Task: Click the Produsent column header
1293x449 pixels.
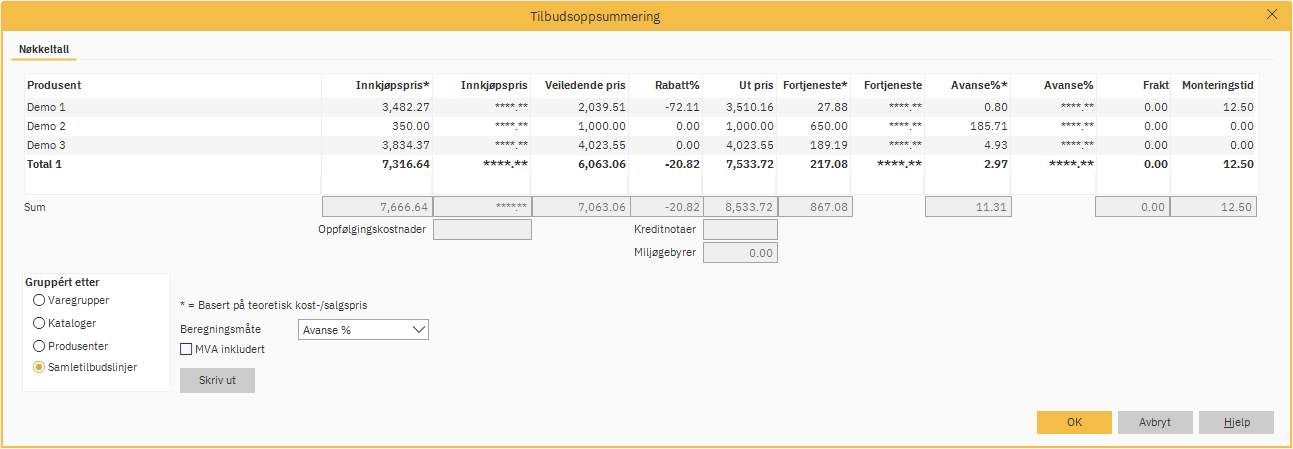Action: tap(54, 86)
